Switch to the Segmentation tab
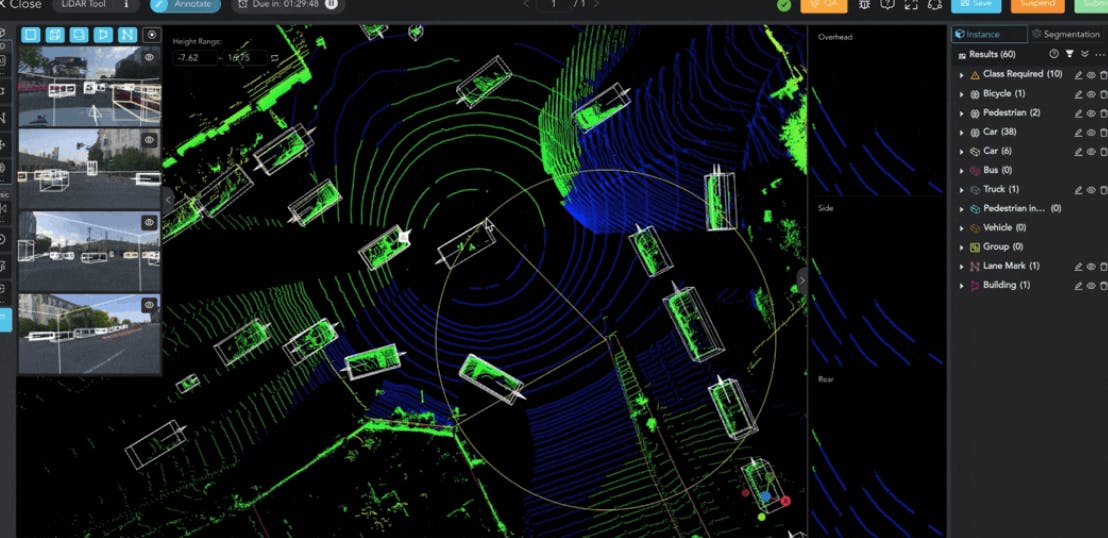This screenshot has height=538, width=1108. click(x=1066, y=34)
